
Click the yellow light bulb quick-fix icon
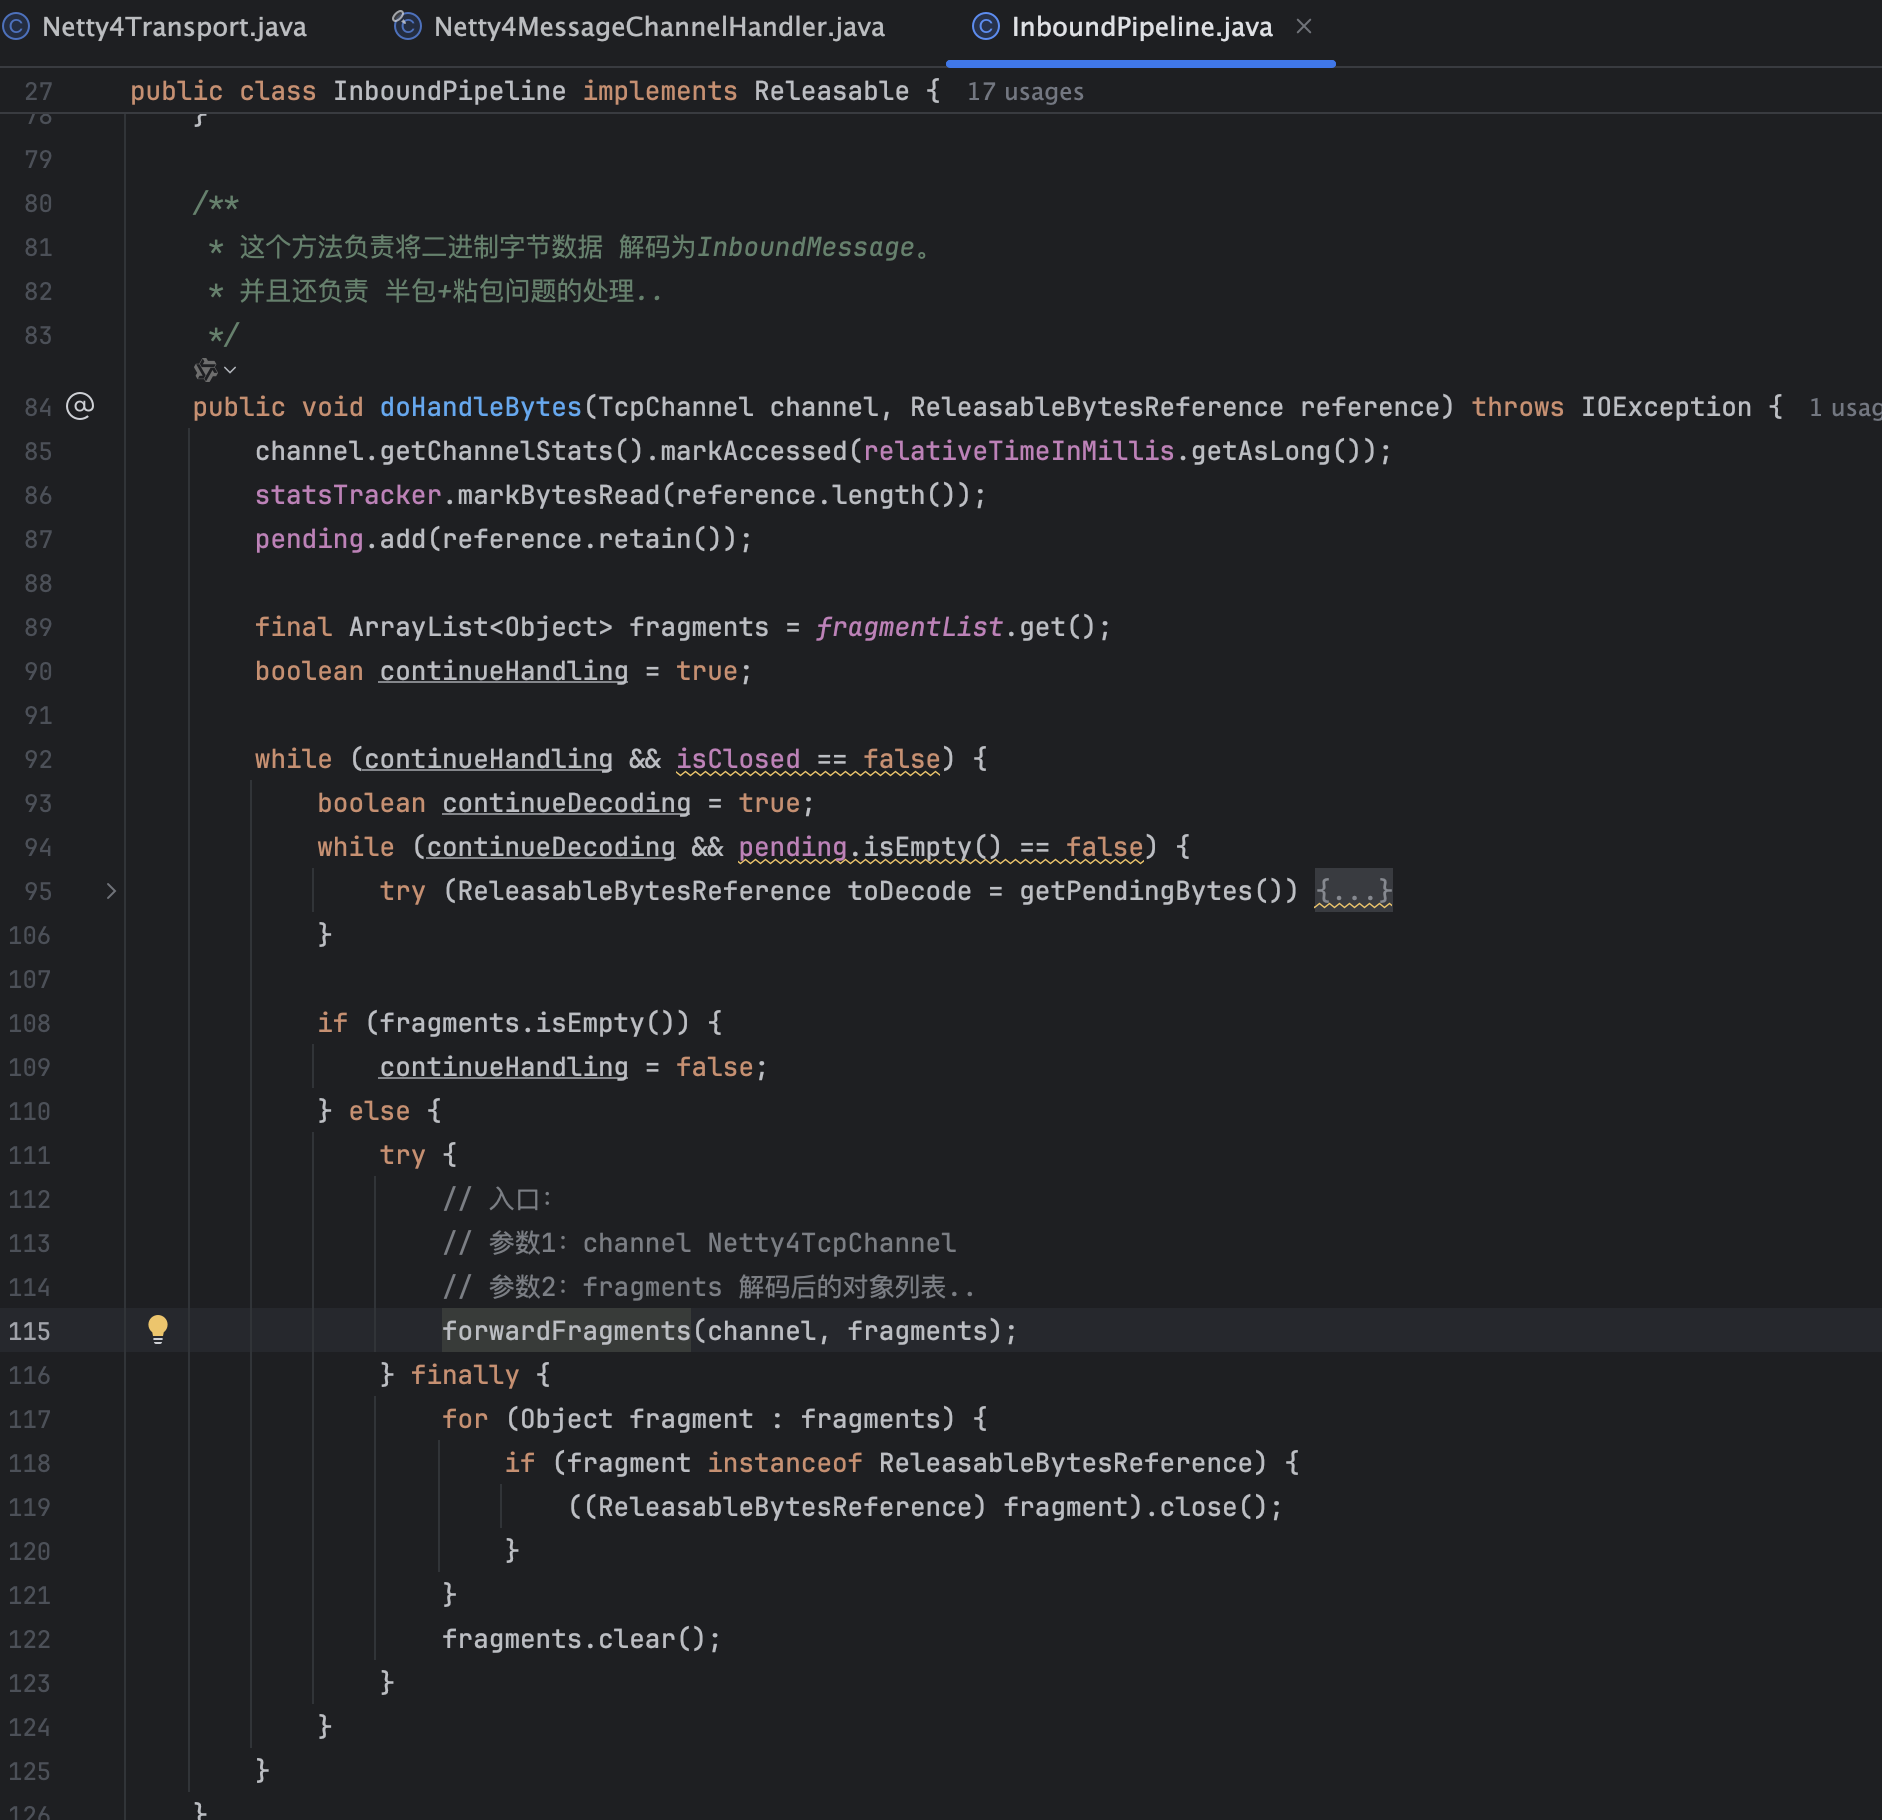tap(158, 1330)
